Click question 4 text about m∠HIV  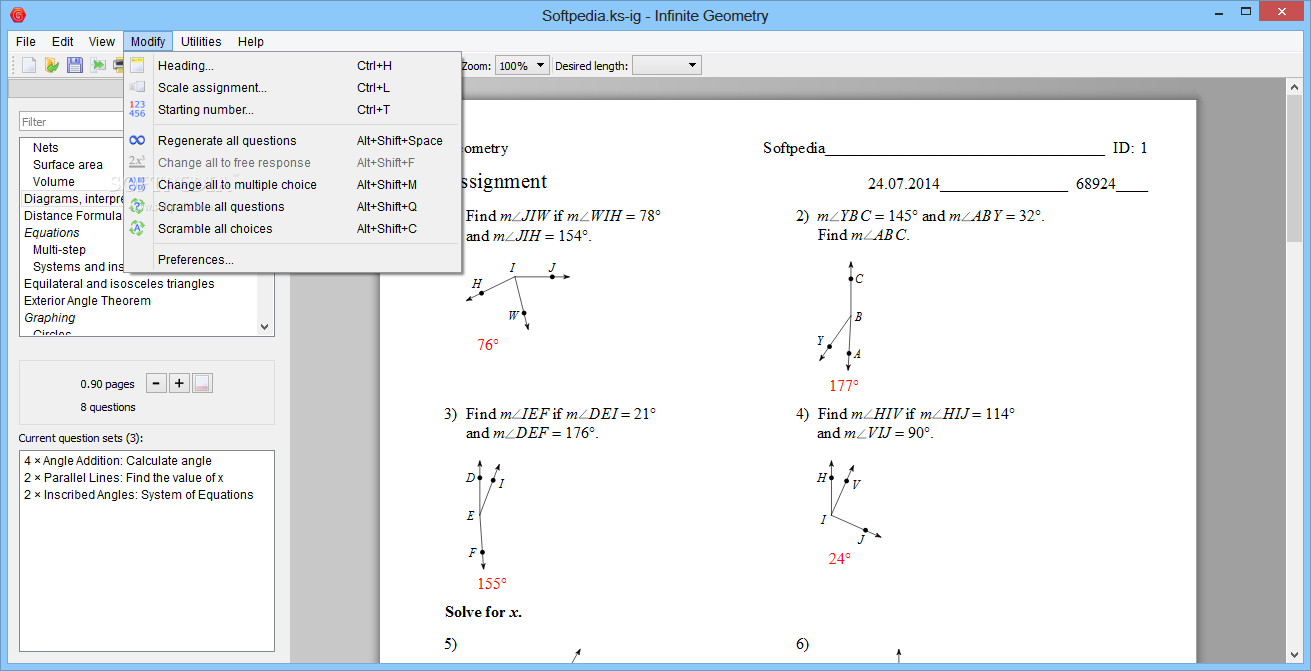(x=916, y=423)
